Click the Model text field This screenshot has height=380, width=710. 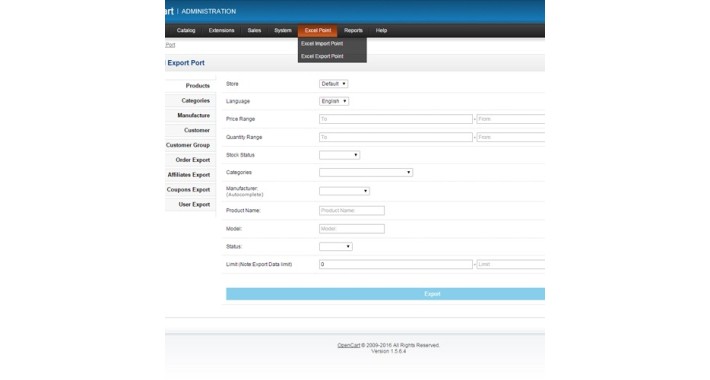(x=352, y=229)
